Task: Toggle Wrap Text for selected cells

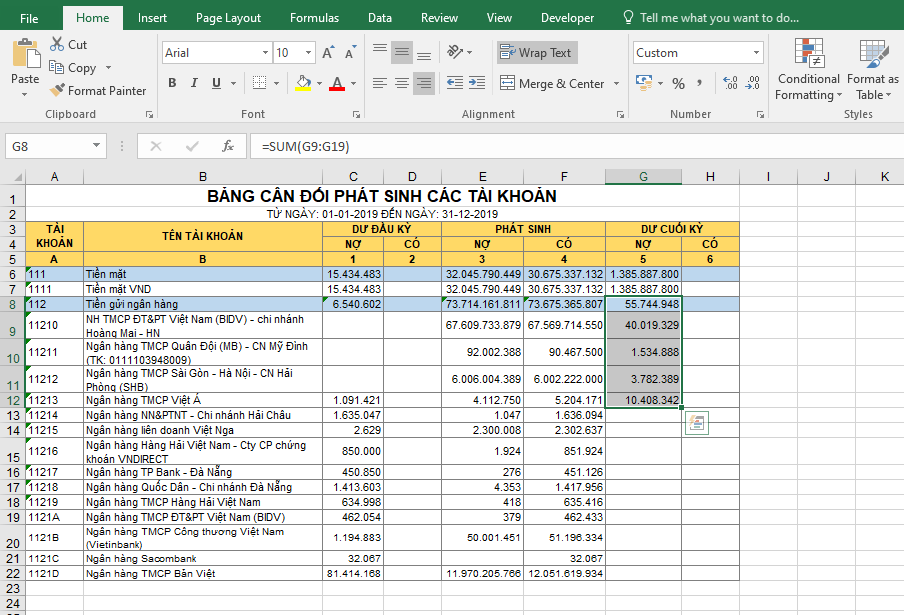Action: pos(536,53)
